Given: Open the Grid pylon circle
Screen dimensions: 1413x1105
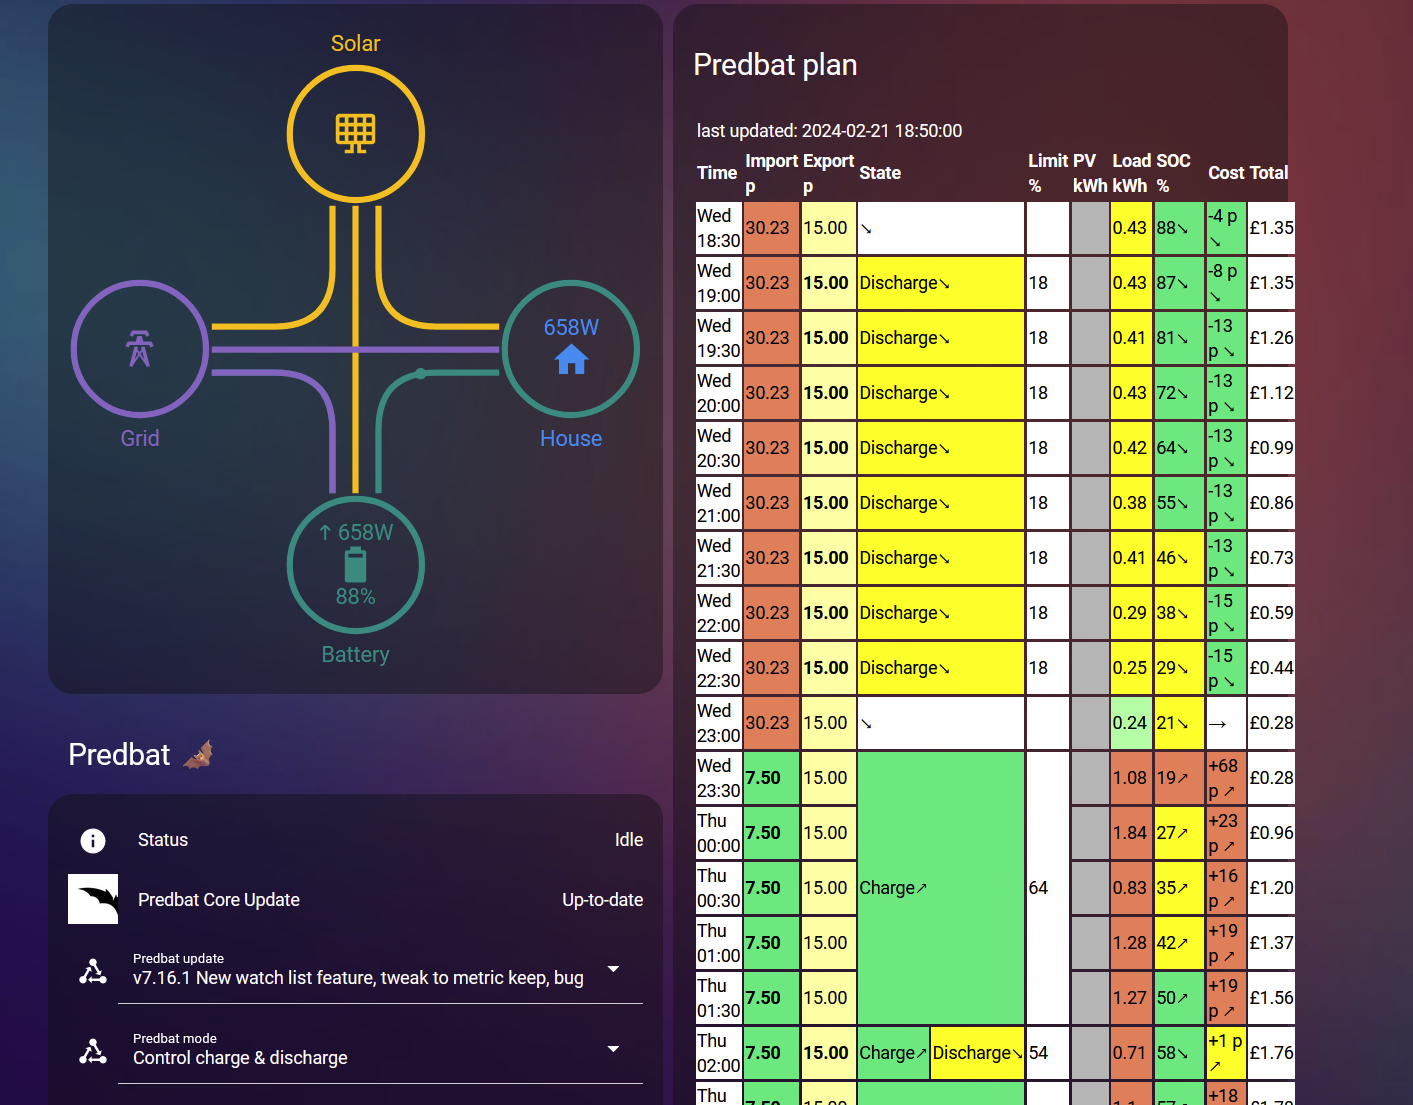Looking at the screenshot, I should 140,349.
